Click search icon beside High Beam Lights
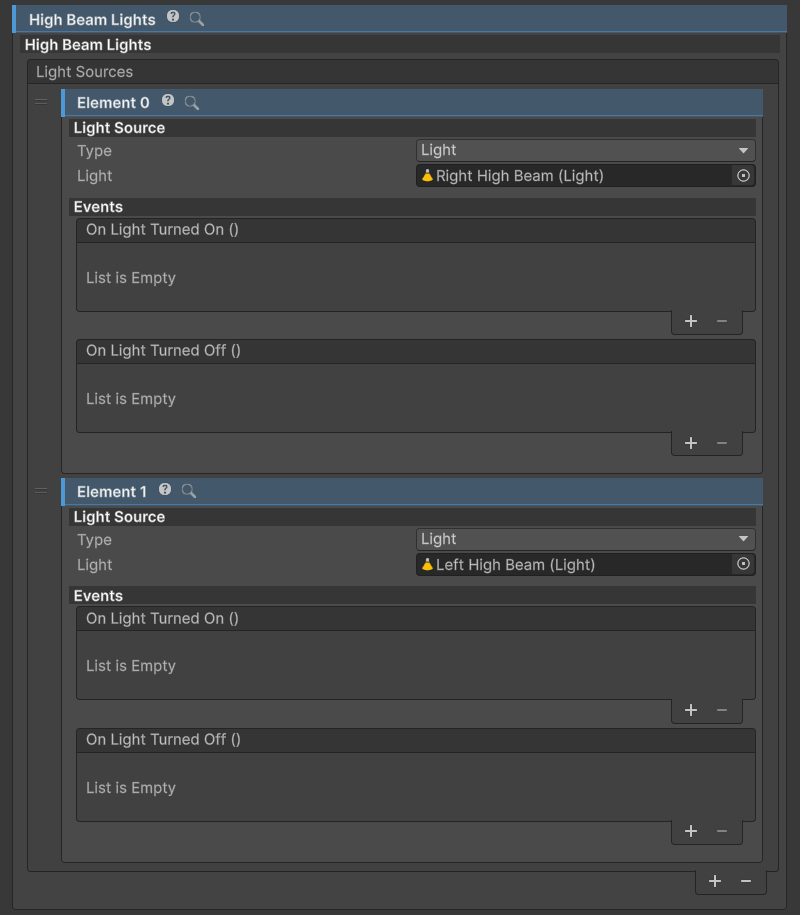 (197, 19)
